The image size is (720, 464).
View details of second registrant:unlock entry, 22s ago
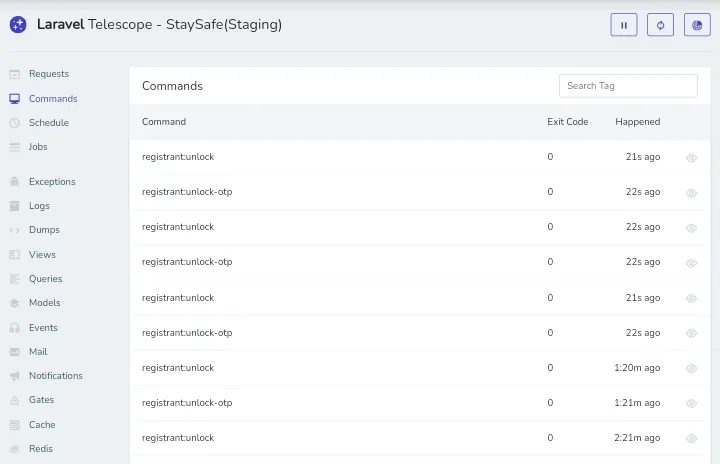coord(691,228)
